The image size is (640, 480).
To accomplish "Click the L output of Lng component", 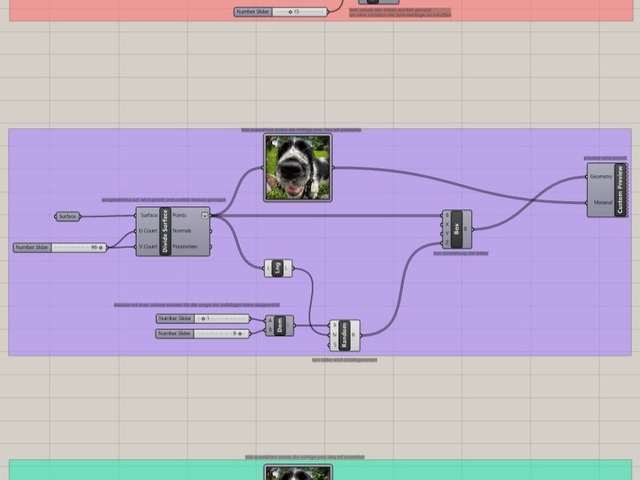I will point(287,268).
